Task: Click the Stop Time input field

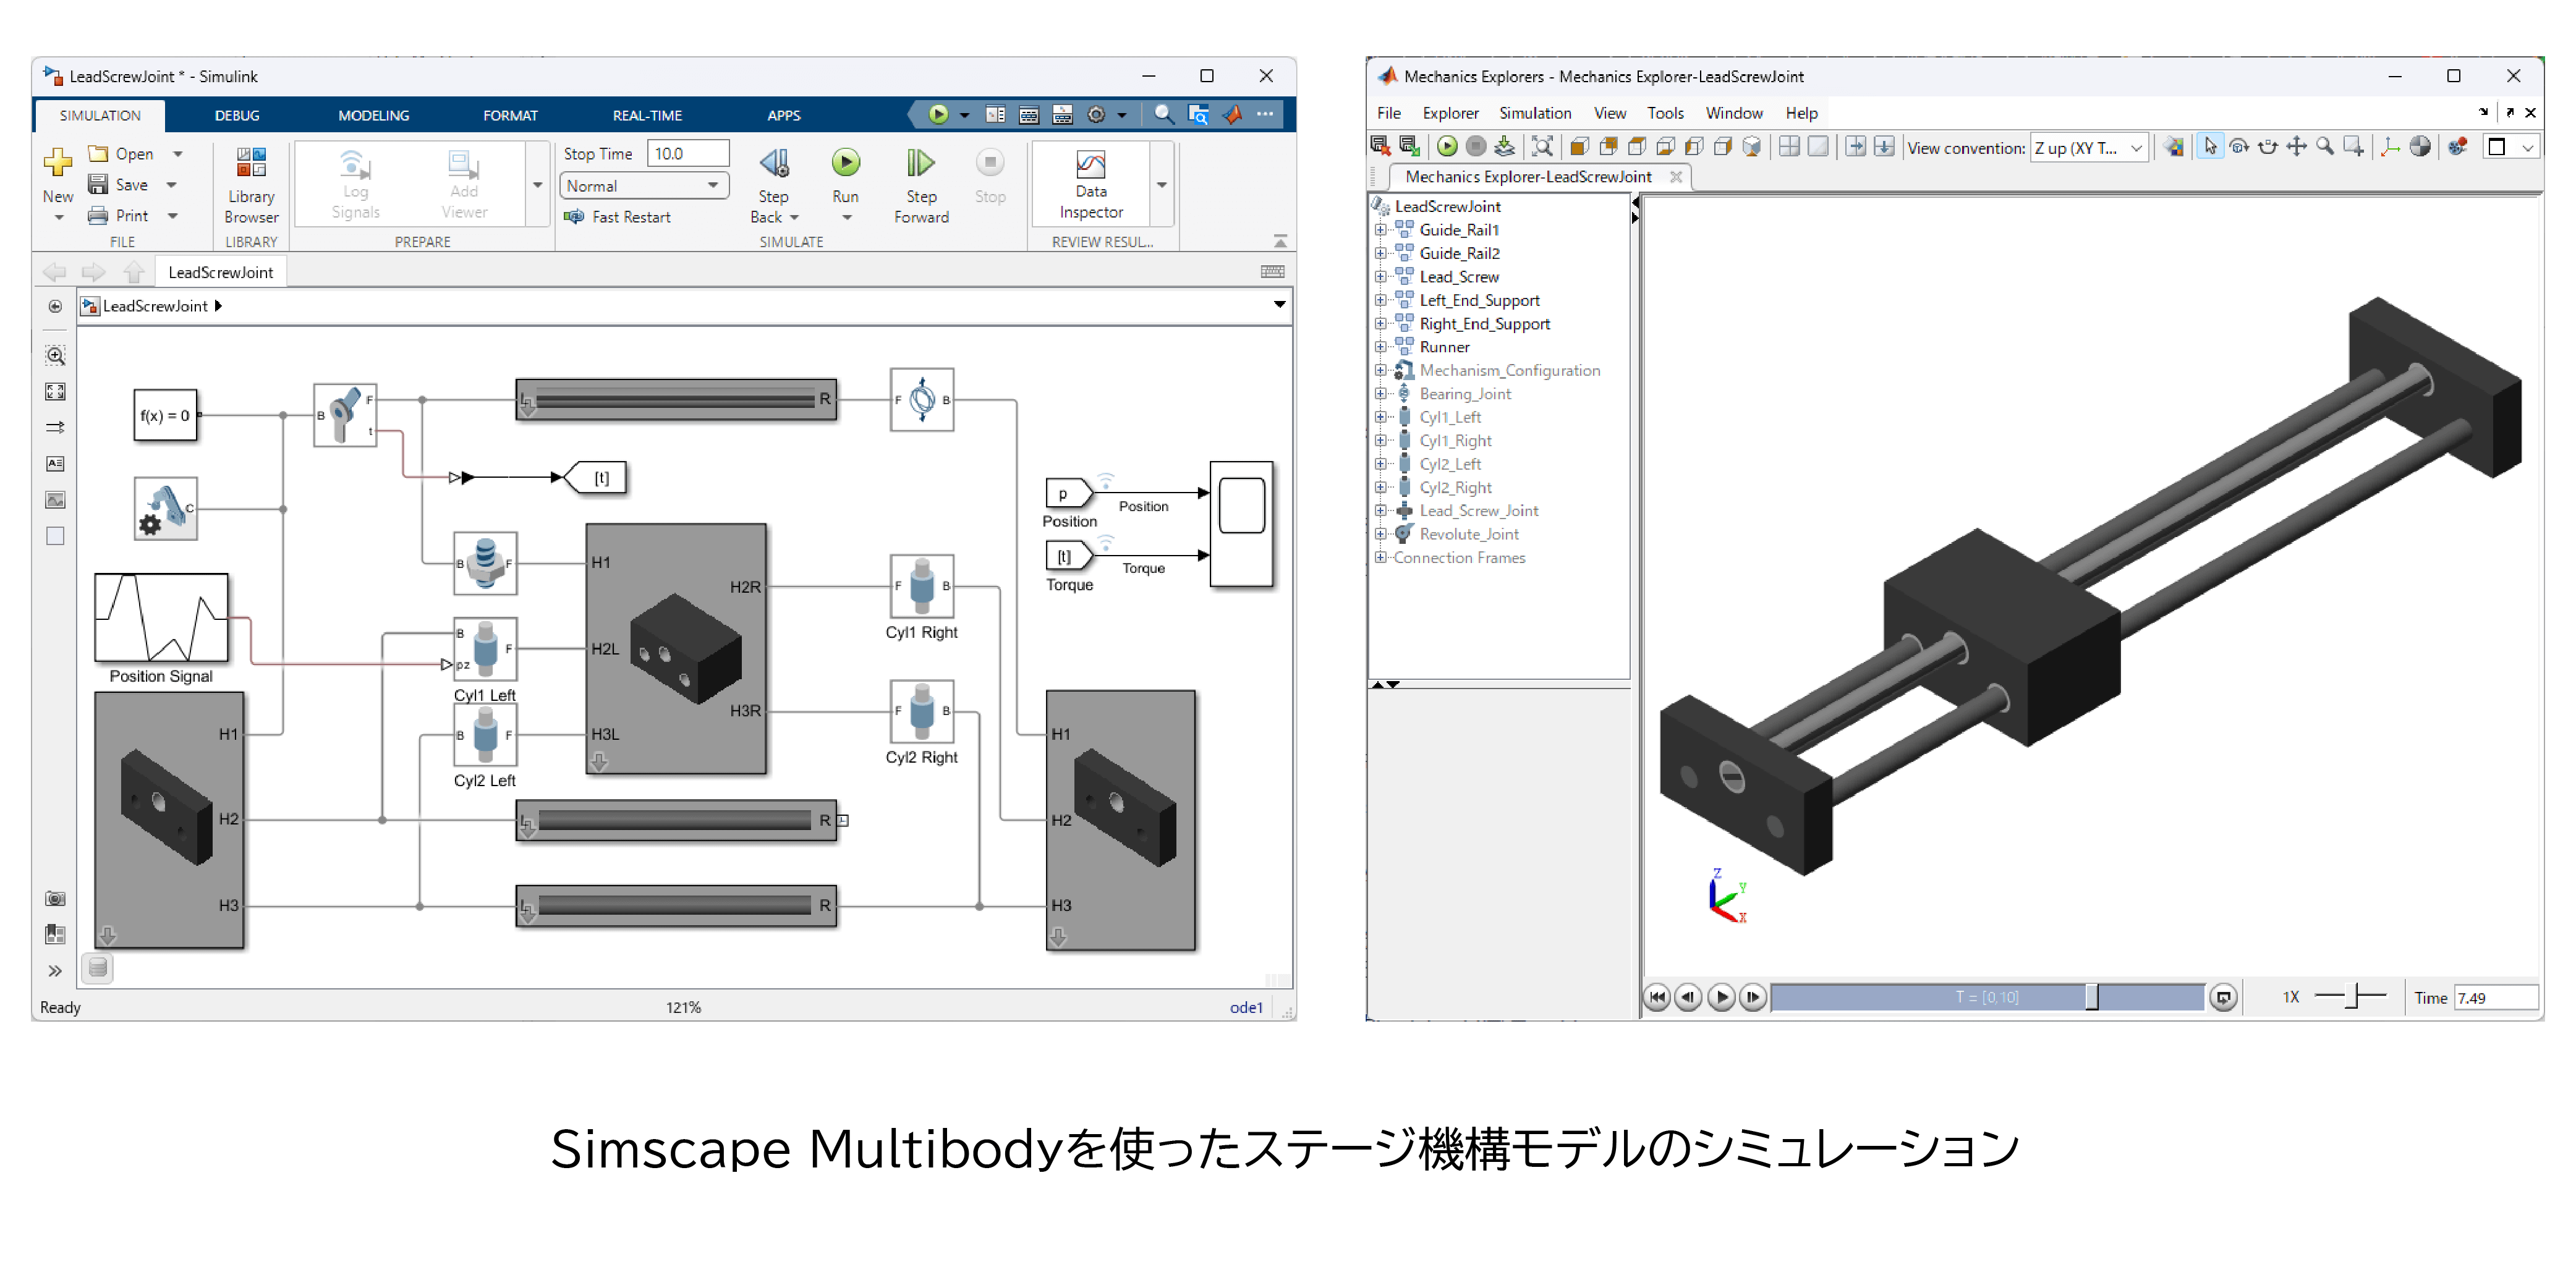Action: [689, 153]
